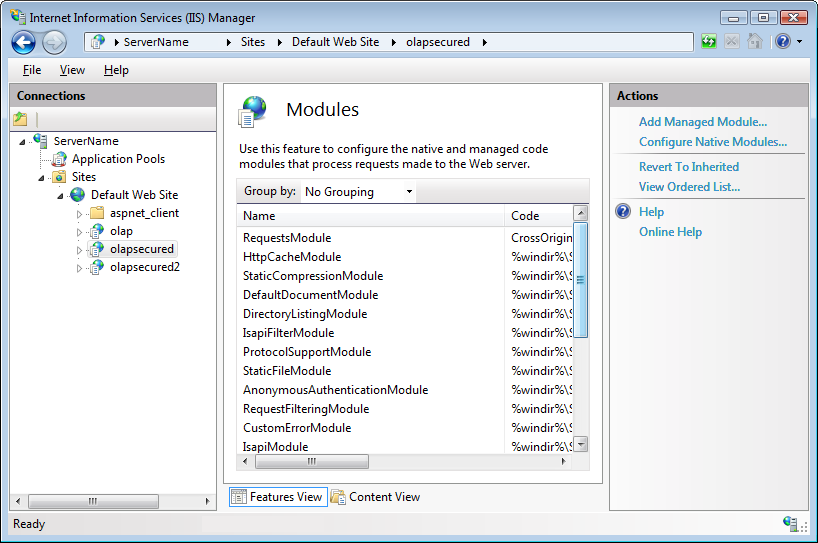This screenshot has height=543, width=818.
Task: Expand the aspnet_client folder node
Action: [x=80, y=214]
